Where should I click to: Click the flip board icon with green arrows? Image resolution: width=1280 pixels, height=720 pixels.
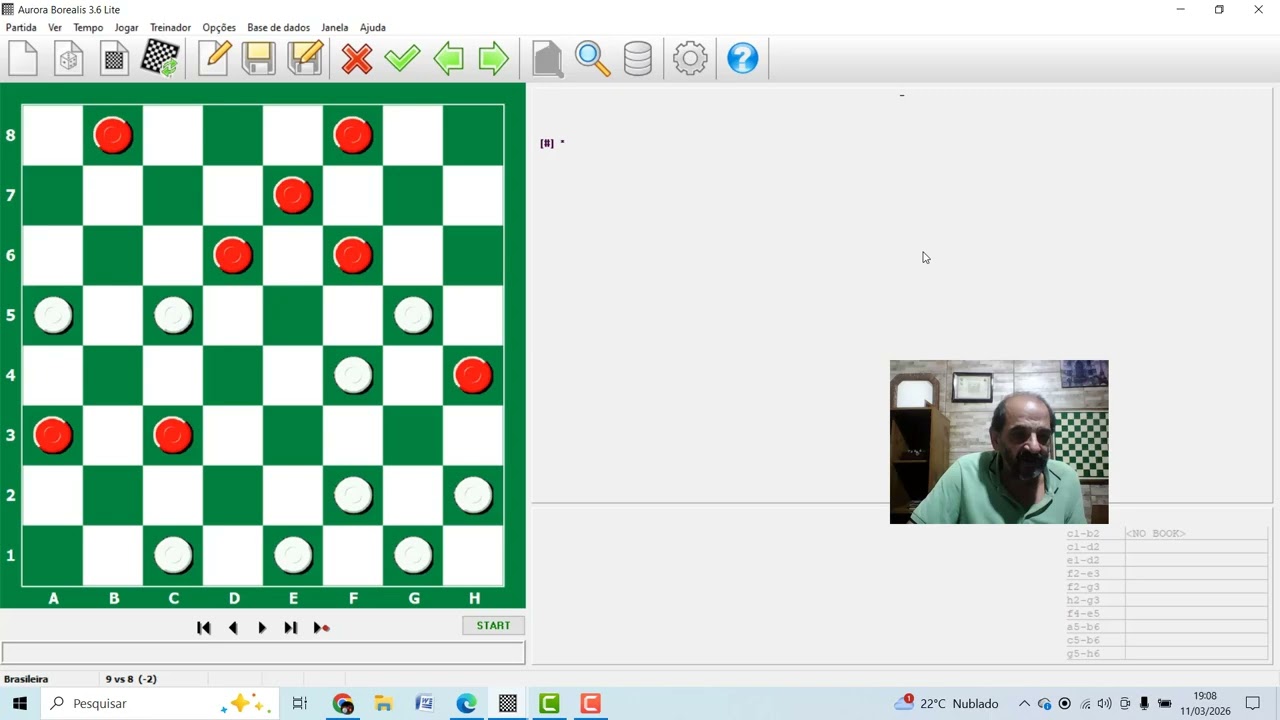pyautogui.click(x=160, y=59)
